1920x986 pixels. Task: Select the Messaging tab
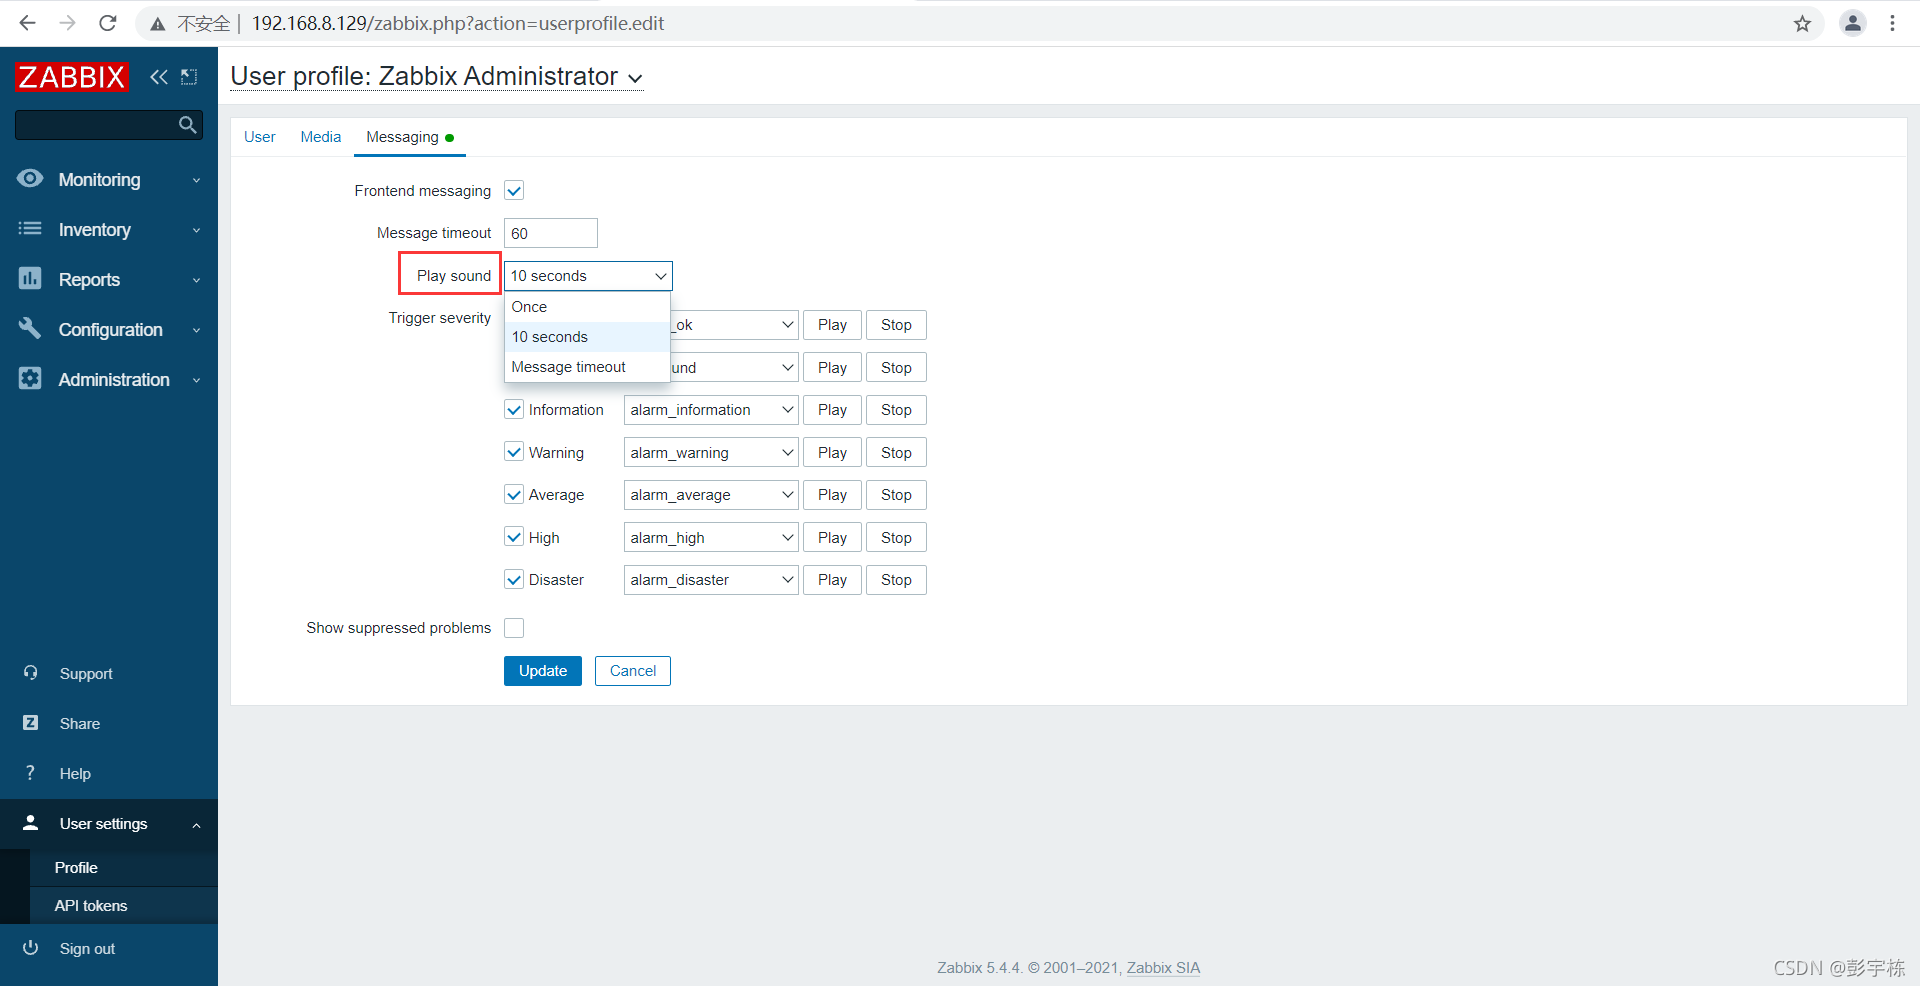[x=409, y=137]
